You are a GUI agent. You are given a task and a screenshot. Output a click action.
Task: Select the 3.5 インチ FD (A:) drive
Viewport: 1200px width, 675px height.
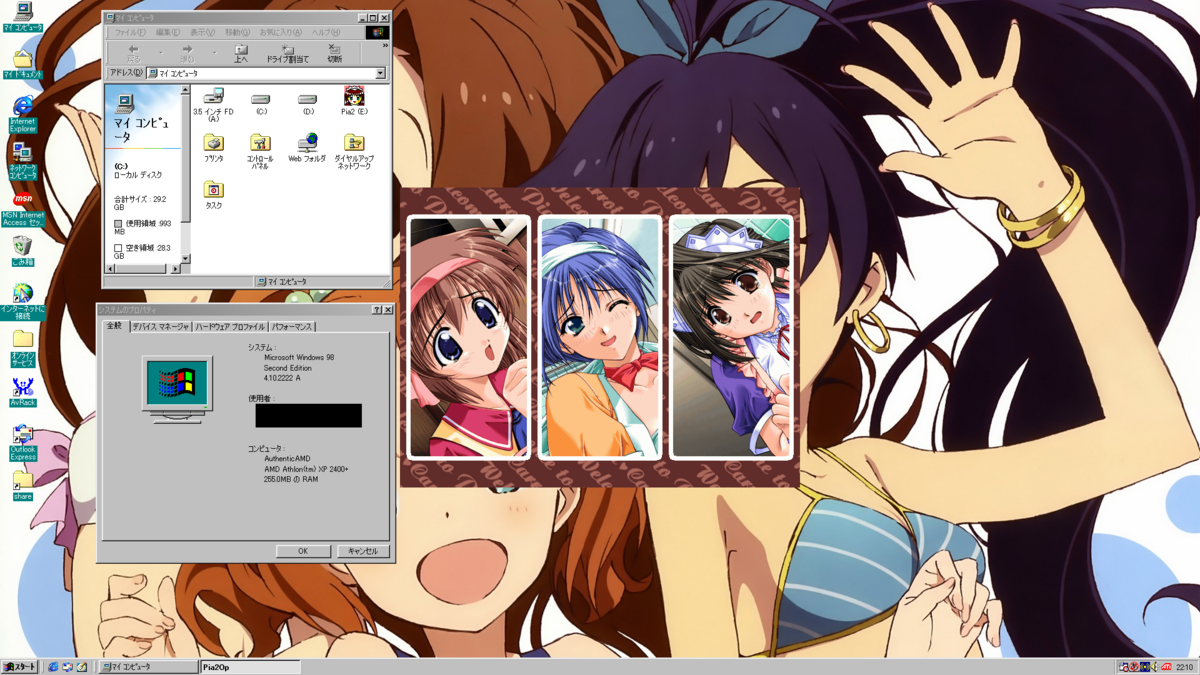tap(213, 104)
